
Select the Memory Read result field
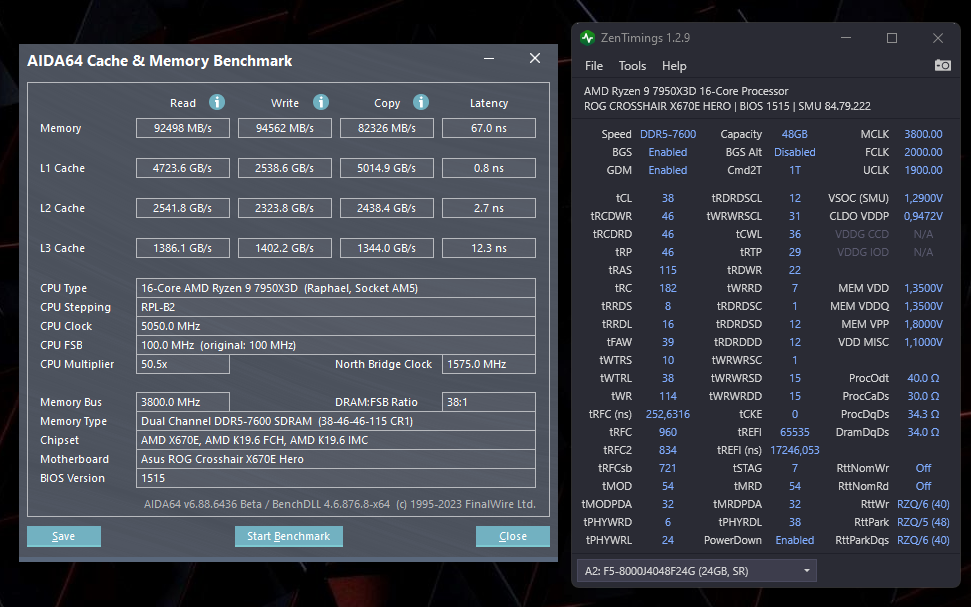coord(183,128)
